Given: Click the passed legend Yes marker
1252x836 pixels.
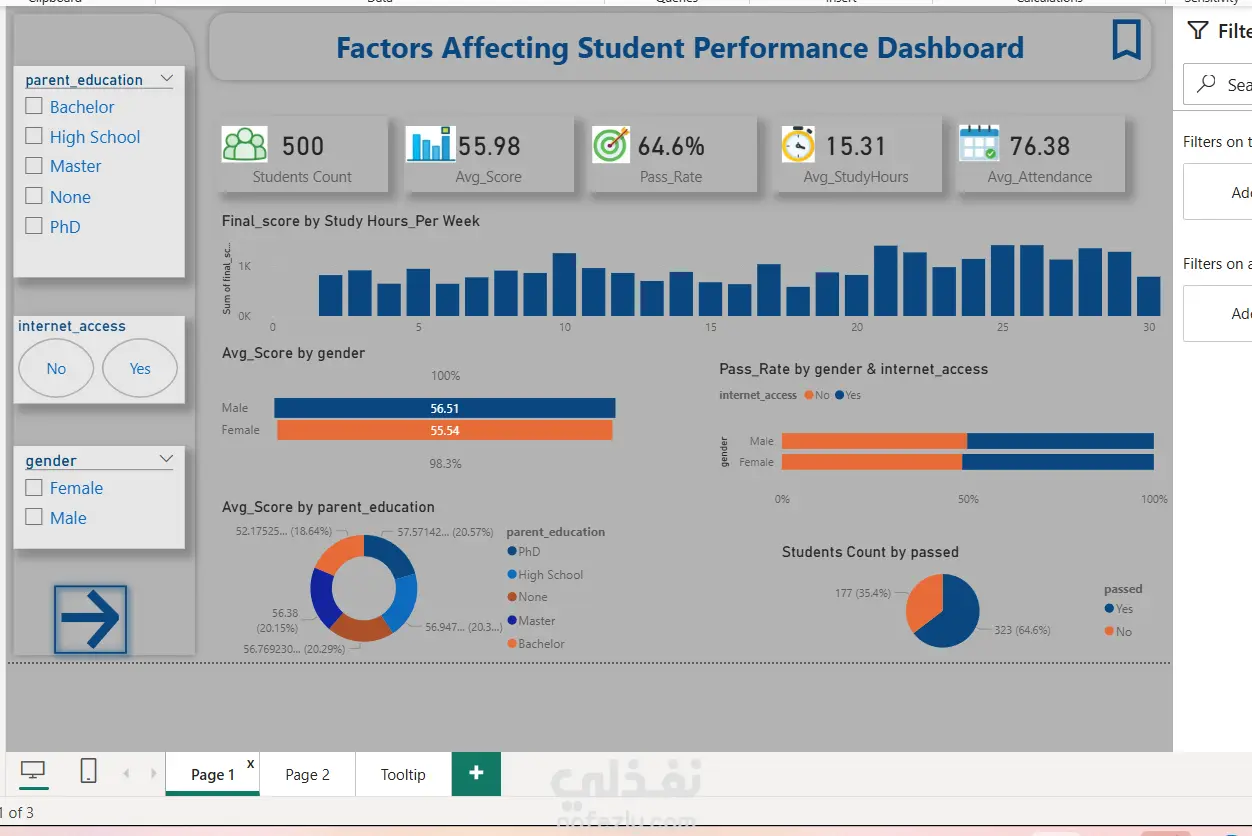Looking at the screenshot, I should pos(1109,608).
